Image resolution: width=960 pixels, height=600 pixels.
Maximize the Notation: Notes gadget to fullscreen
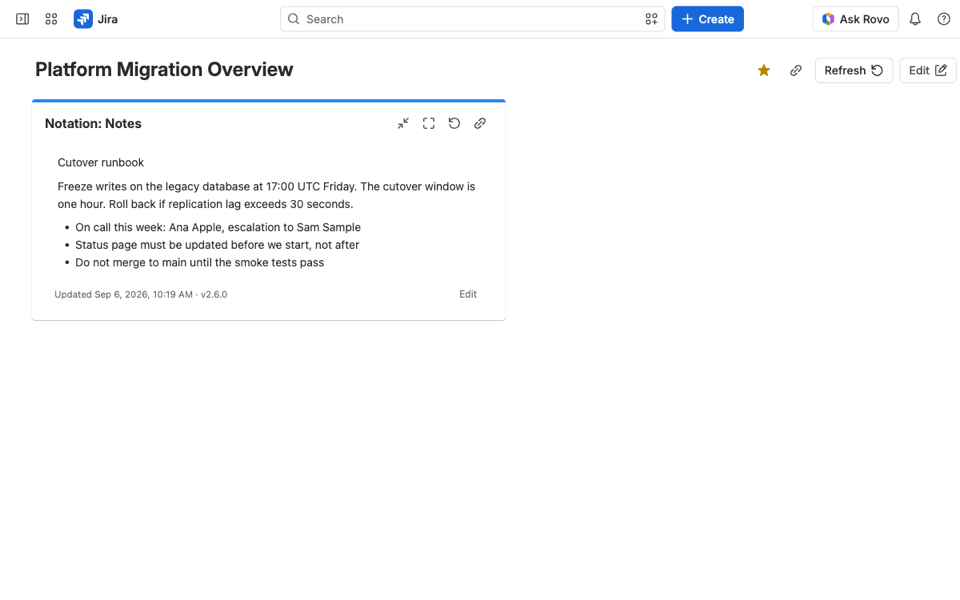point(429,124)
